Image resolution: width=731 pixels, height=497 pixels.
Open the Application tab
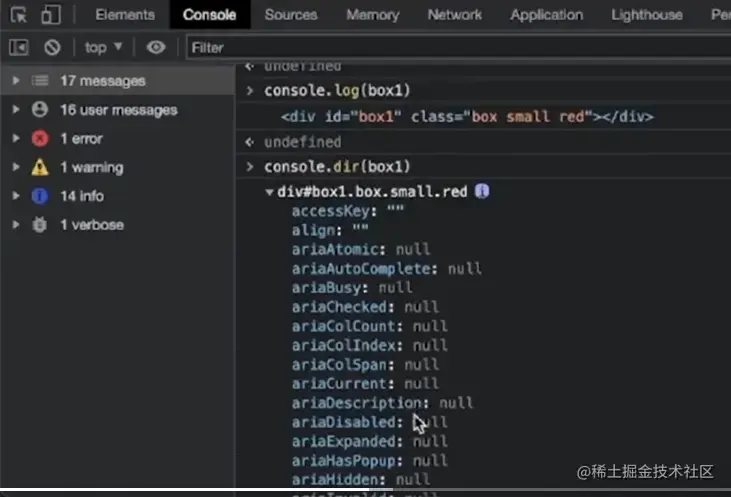(546, 15)
